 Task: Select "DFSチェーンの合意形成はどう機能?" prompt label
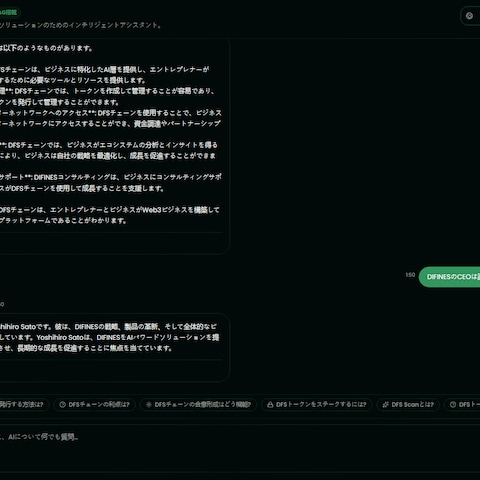tap(203, 404)
